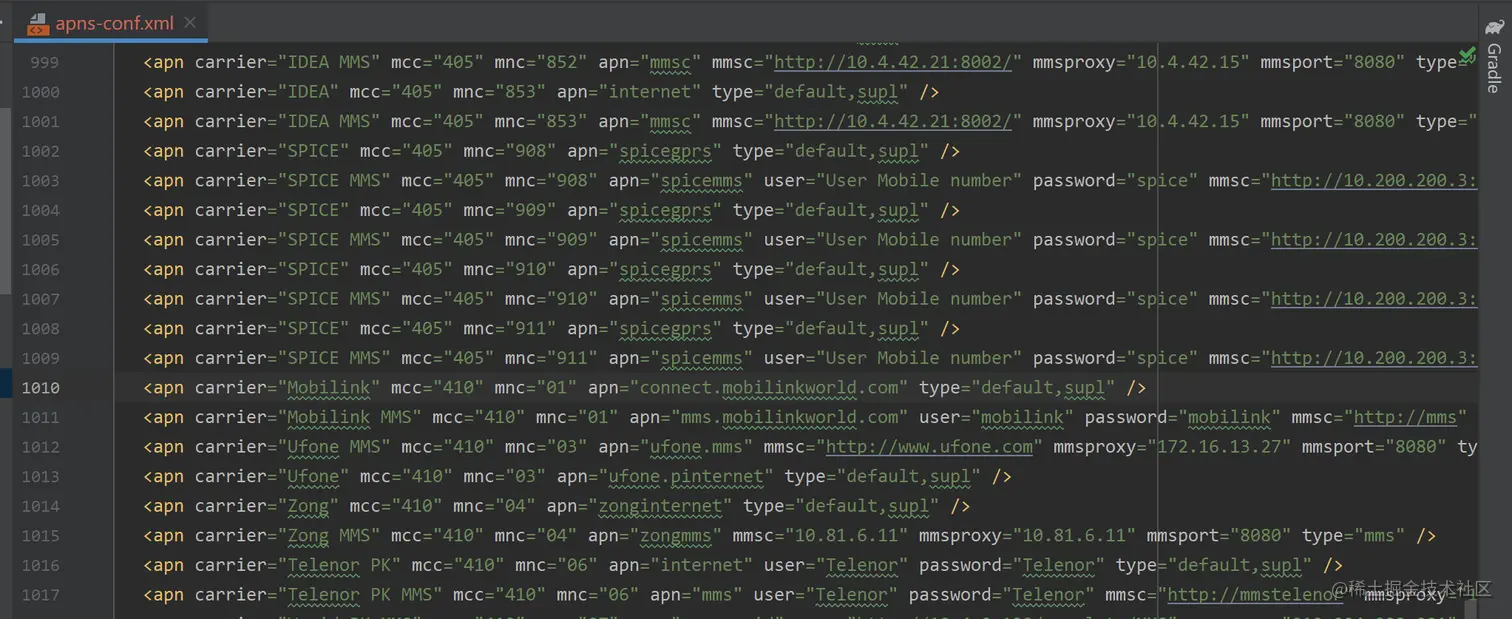The image size is (1512, 619).
Task: Click the "spicegprs" apn value on line 1002
Action: [666, 151]
